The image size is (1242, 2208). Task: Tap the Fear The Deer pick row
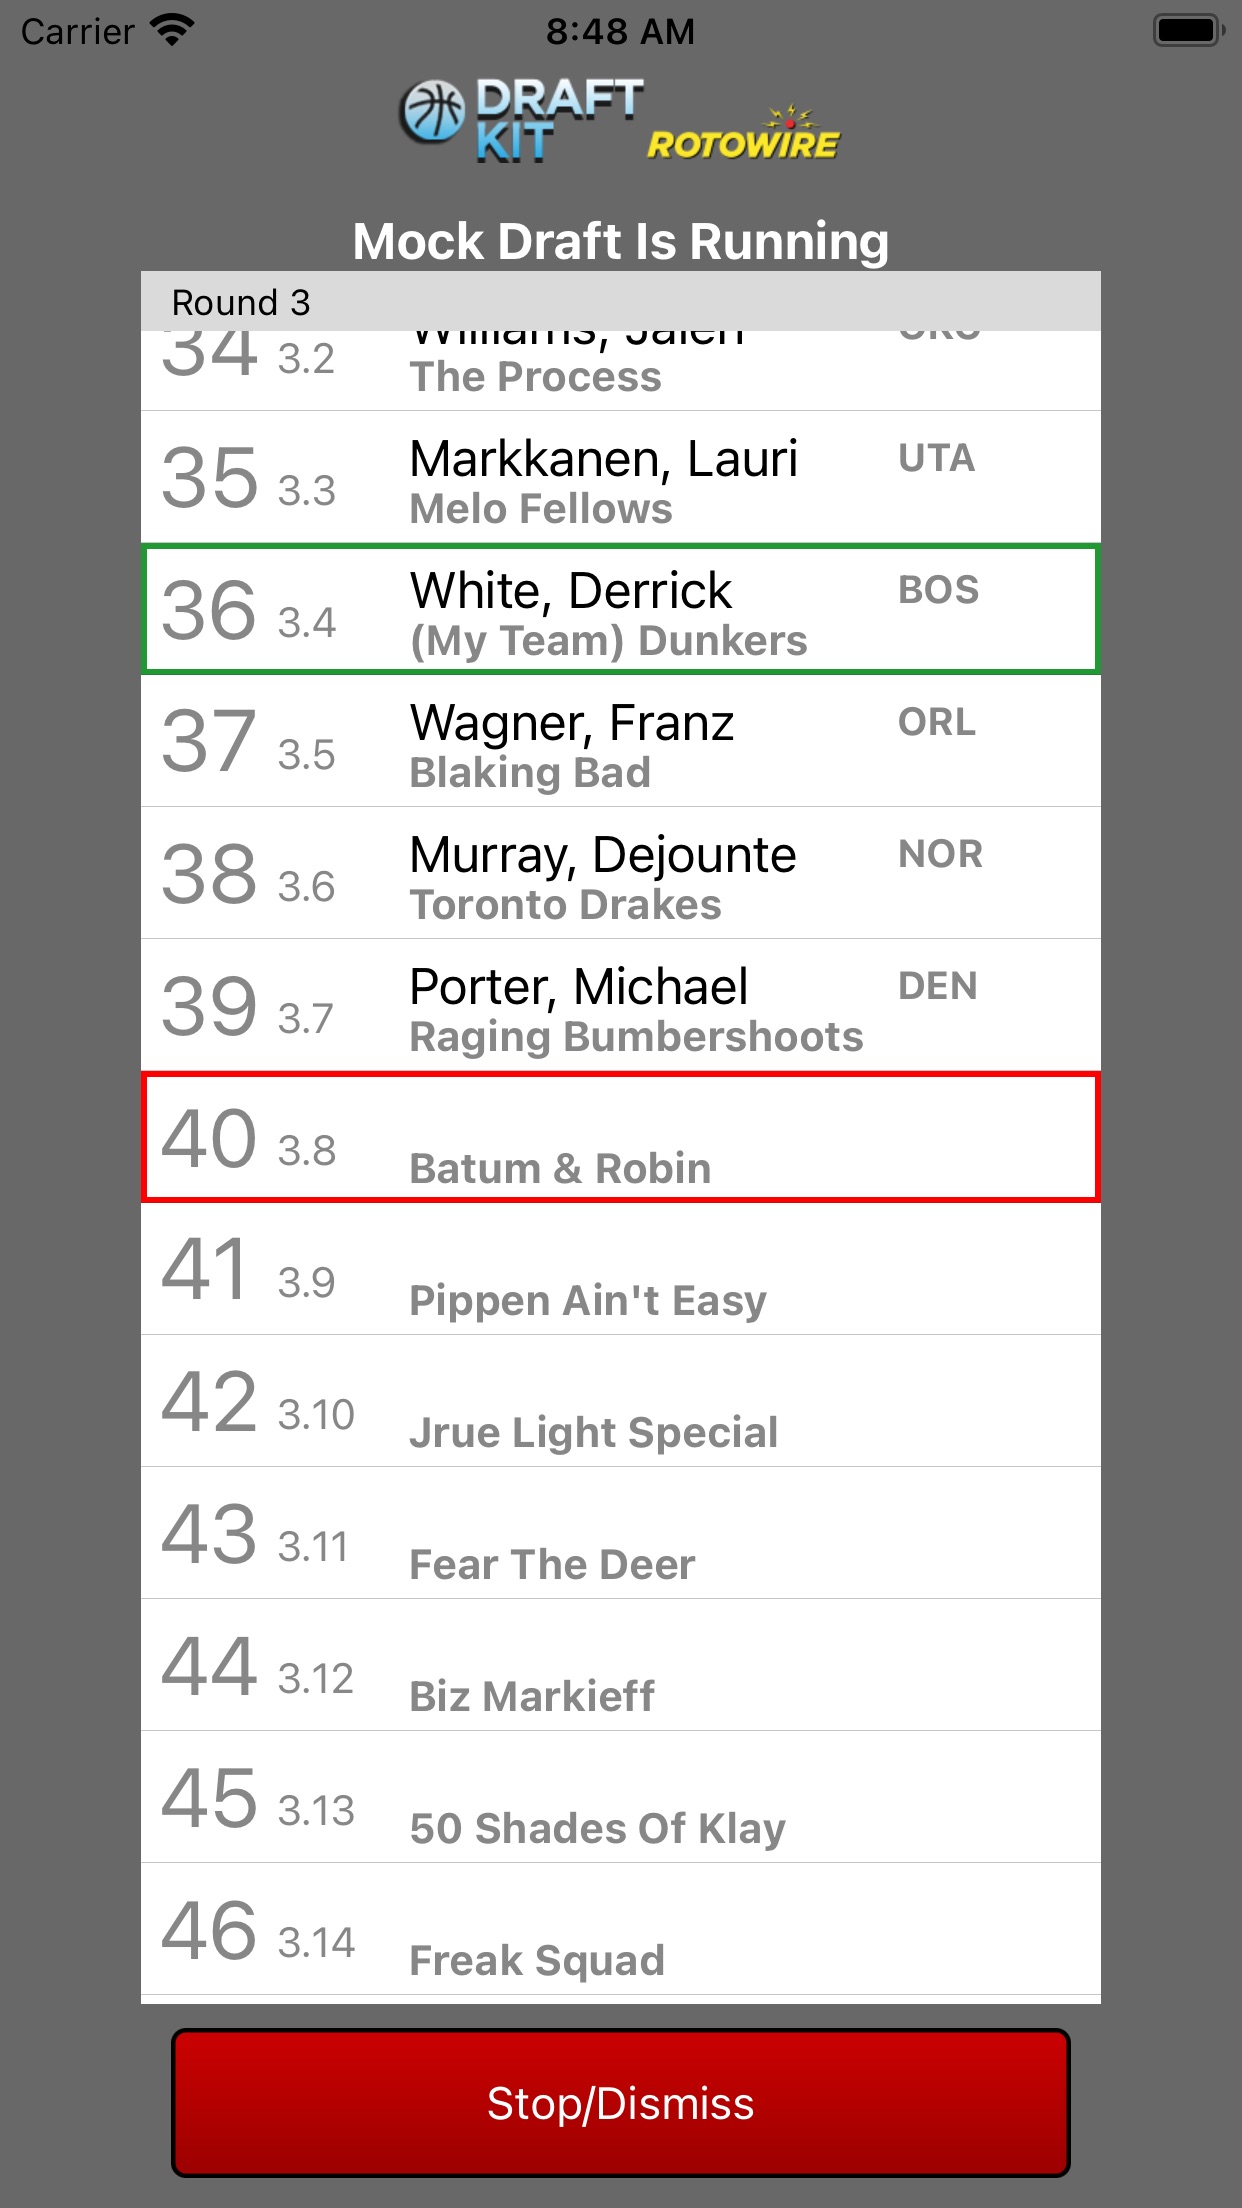[x=621, y=1533]
